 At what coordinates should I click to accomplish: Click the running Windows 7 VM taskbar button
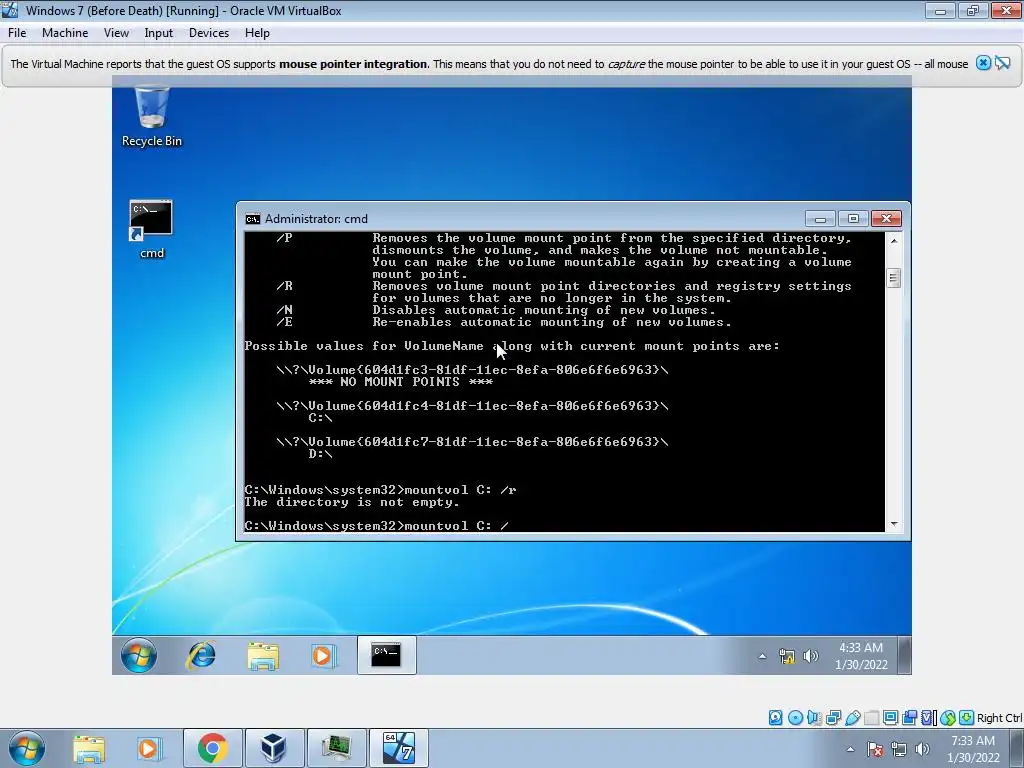(x=398, y=748)
